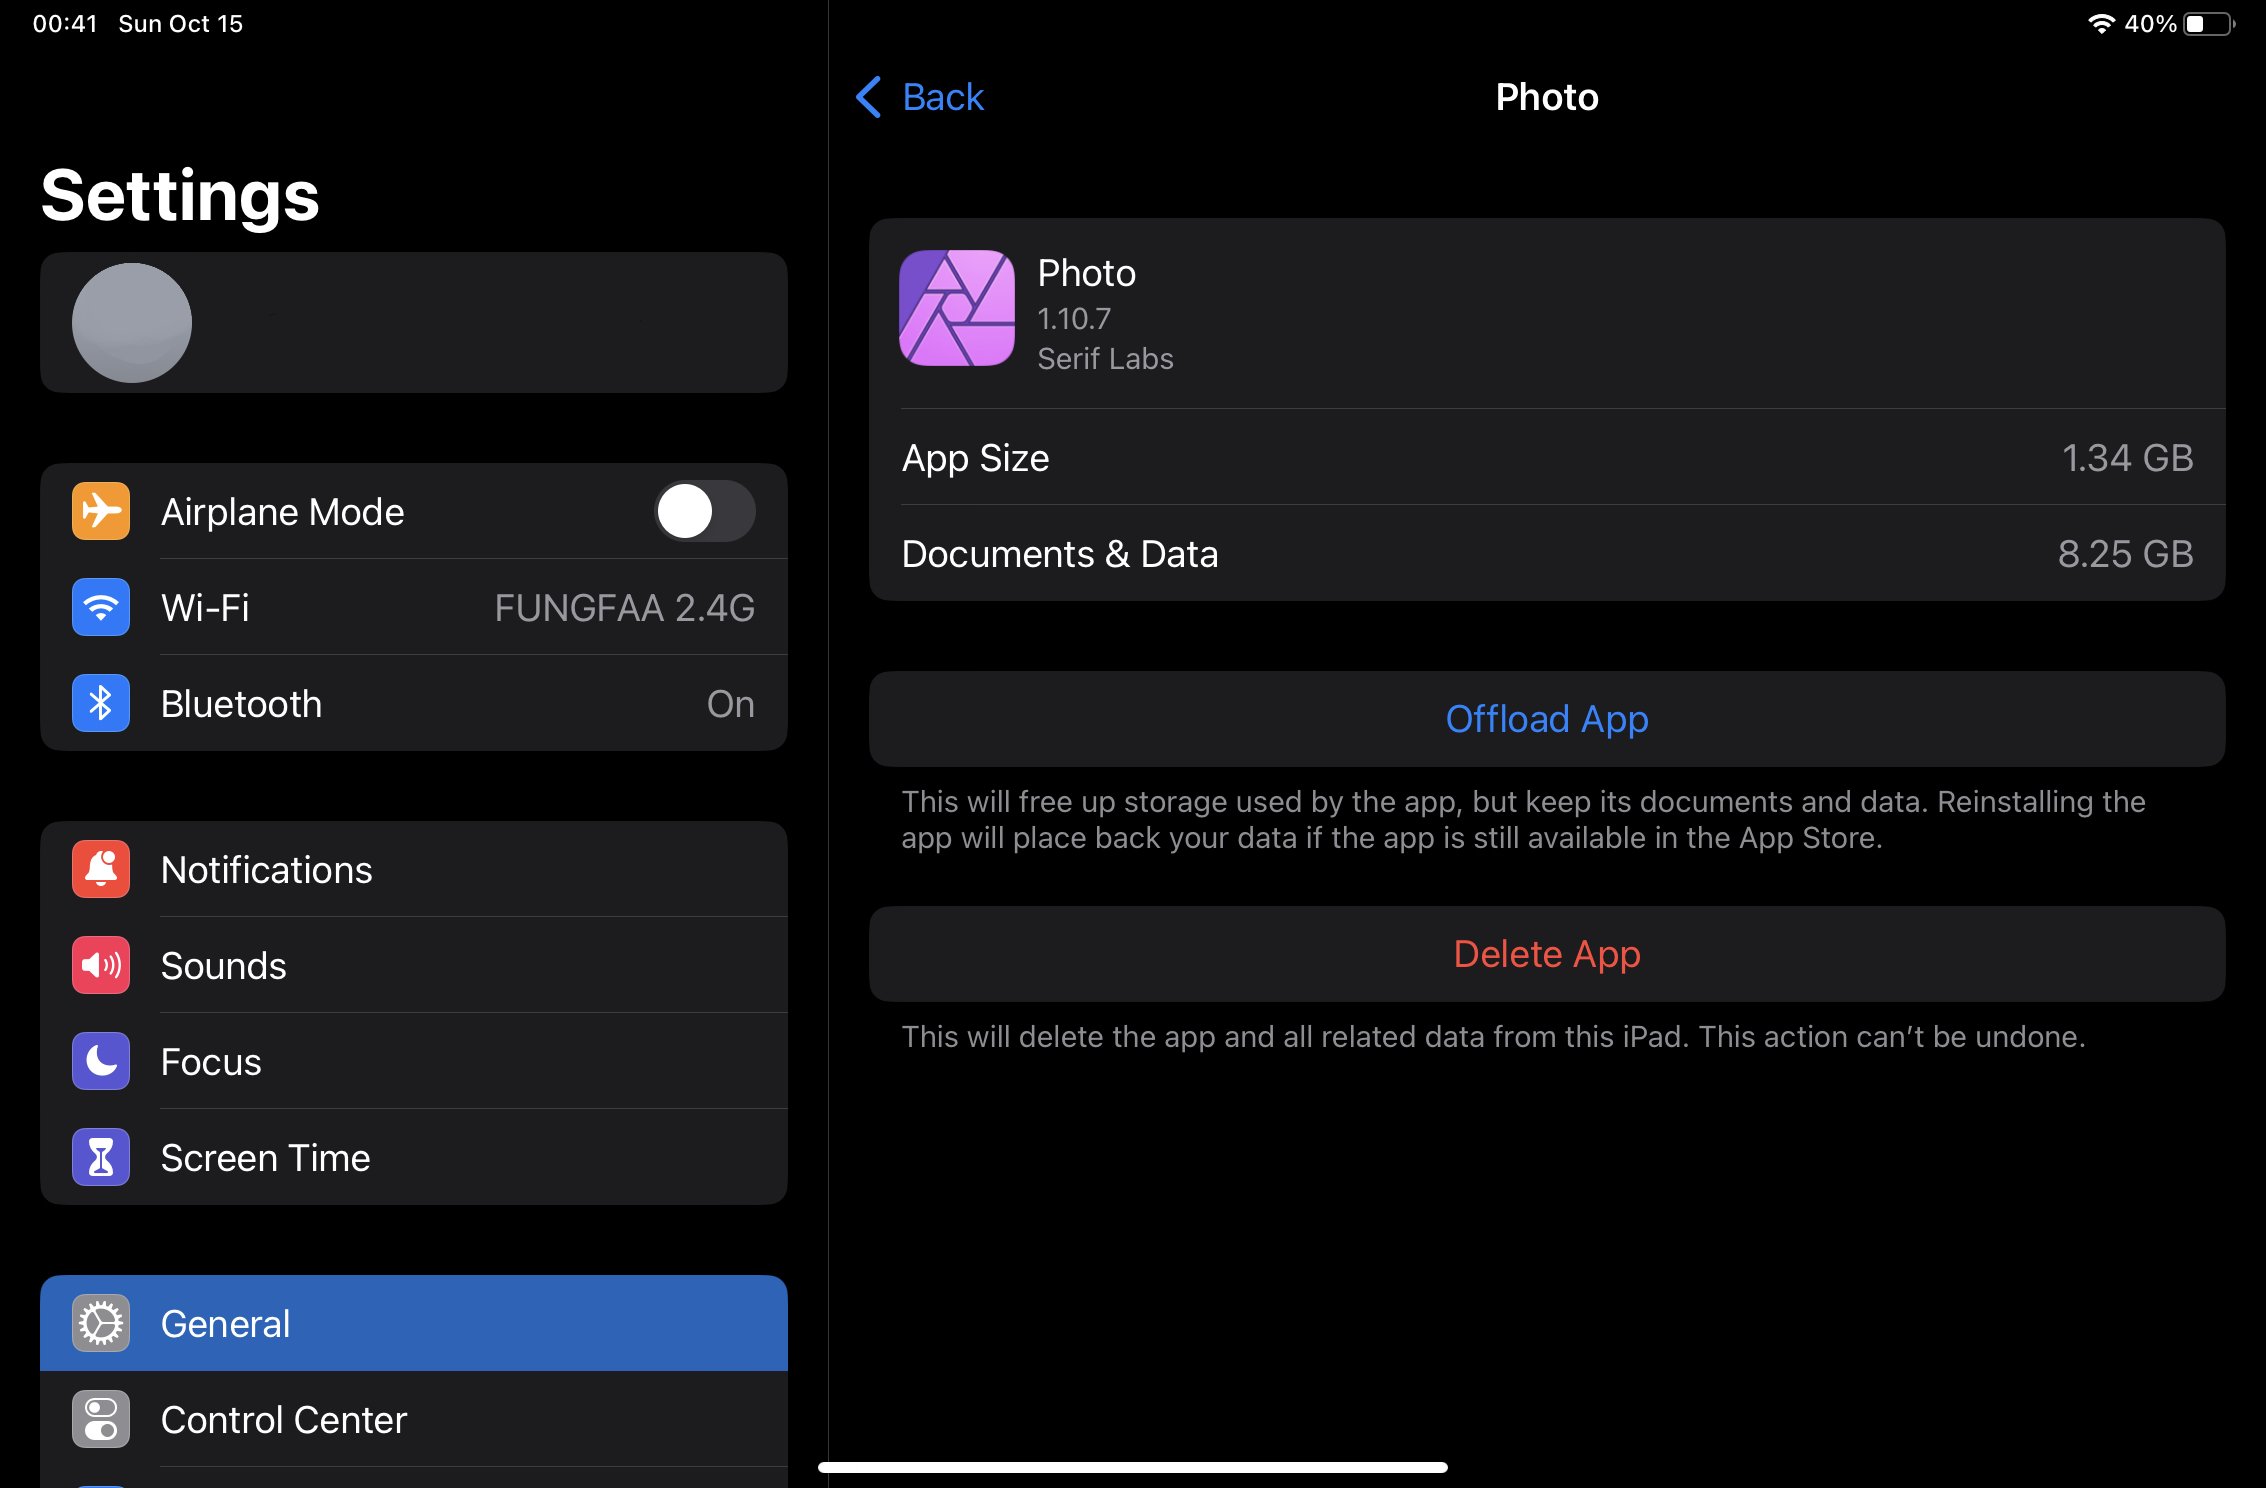Tap the Documents & Data label
This screenshot has height=1488, width=2266.
(x=1060, y=554)
